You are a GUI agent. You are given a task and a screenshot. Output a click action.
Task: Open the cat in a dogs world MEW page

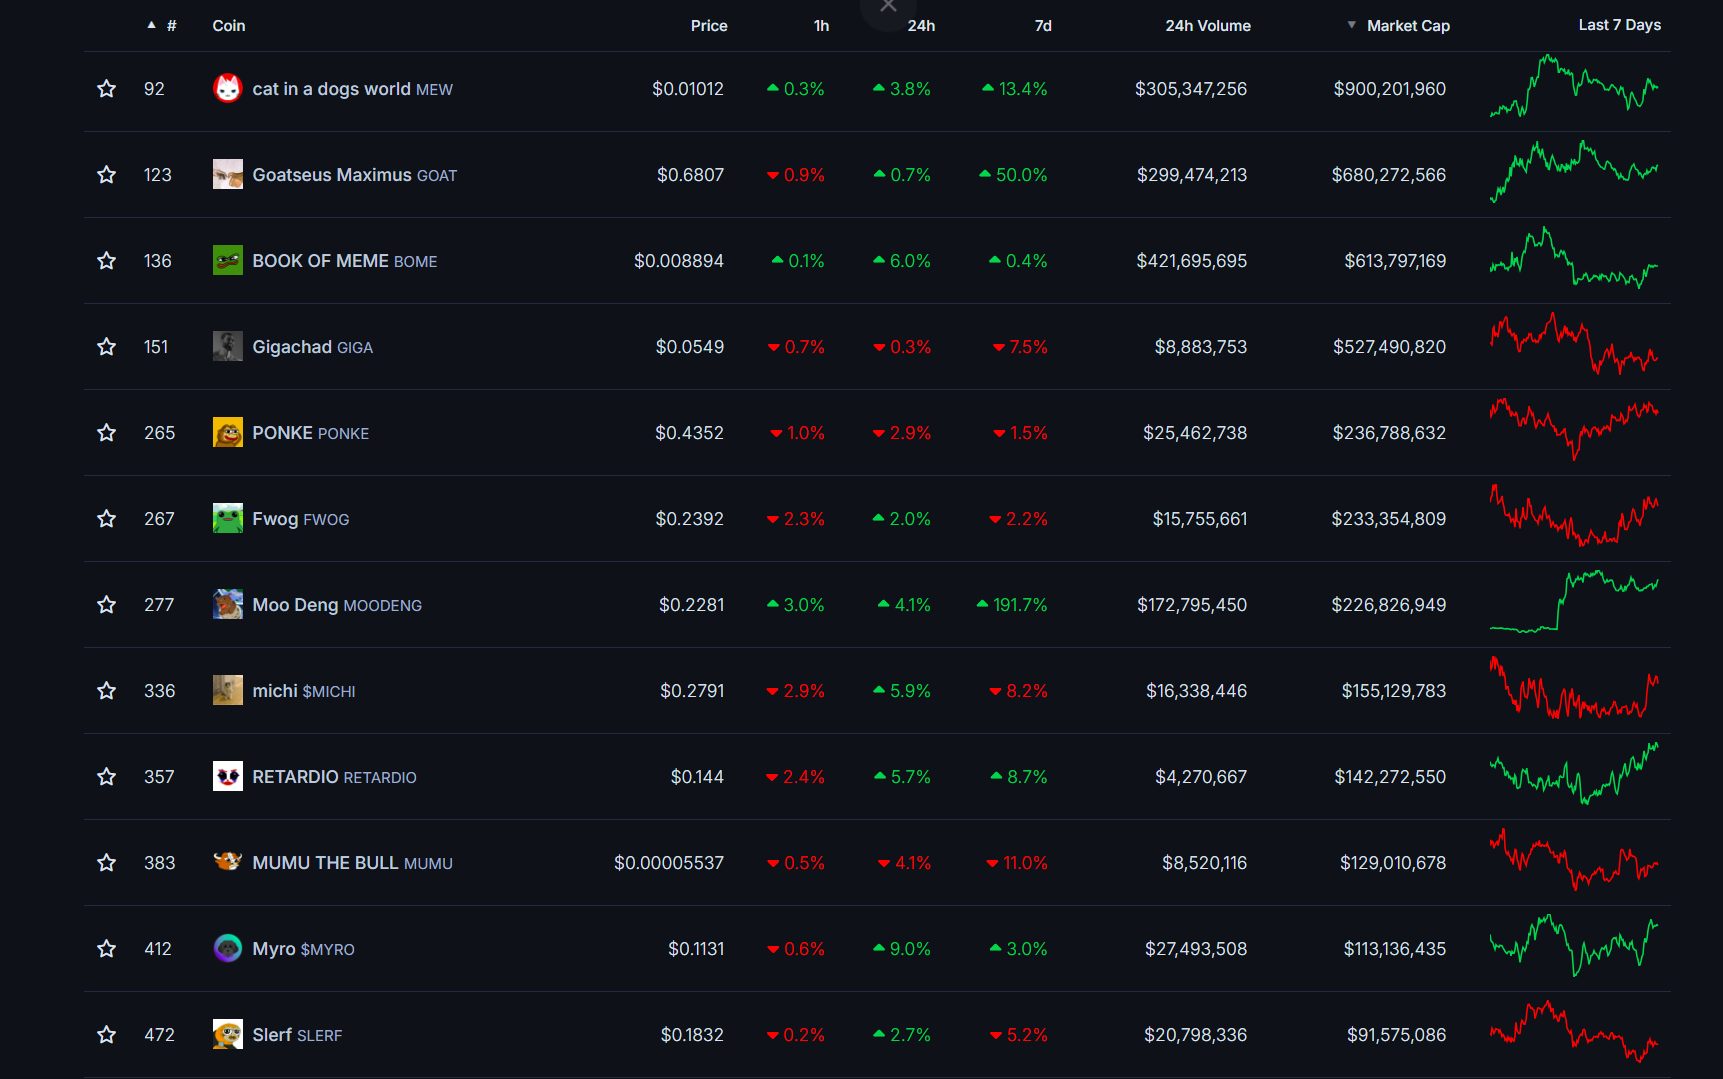point(352,89)
